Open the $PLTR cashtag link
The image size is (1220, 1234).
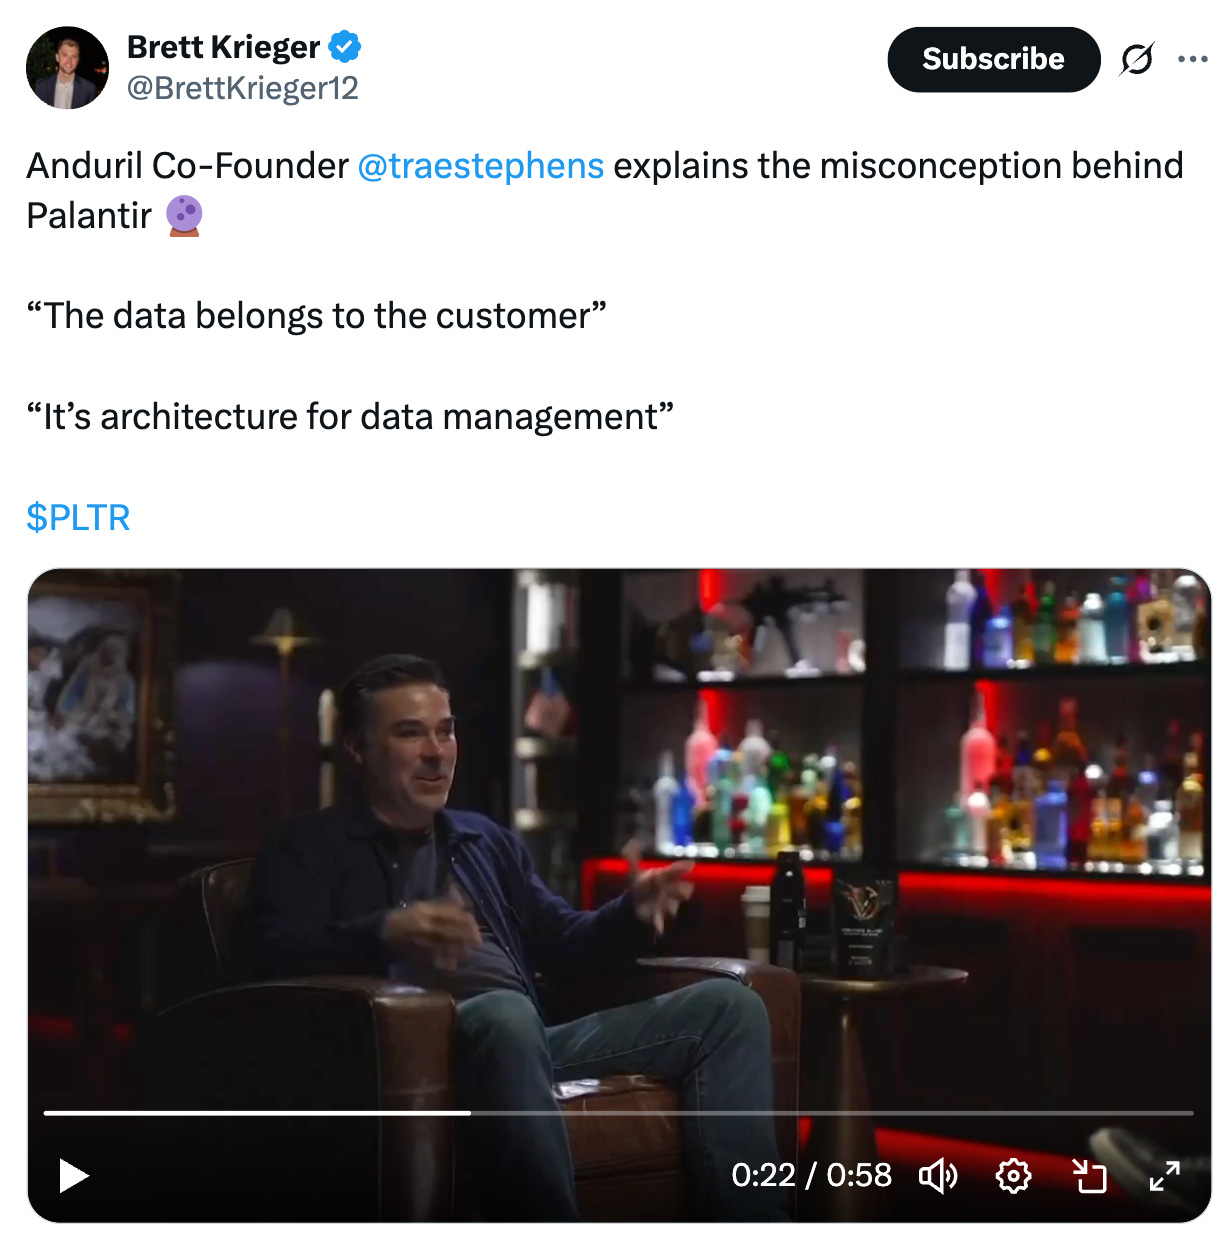point(78,518)
